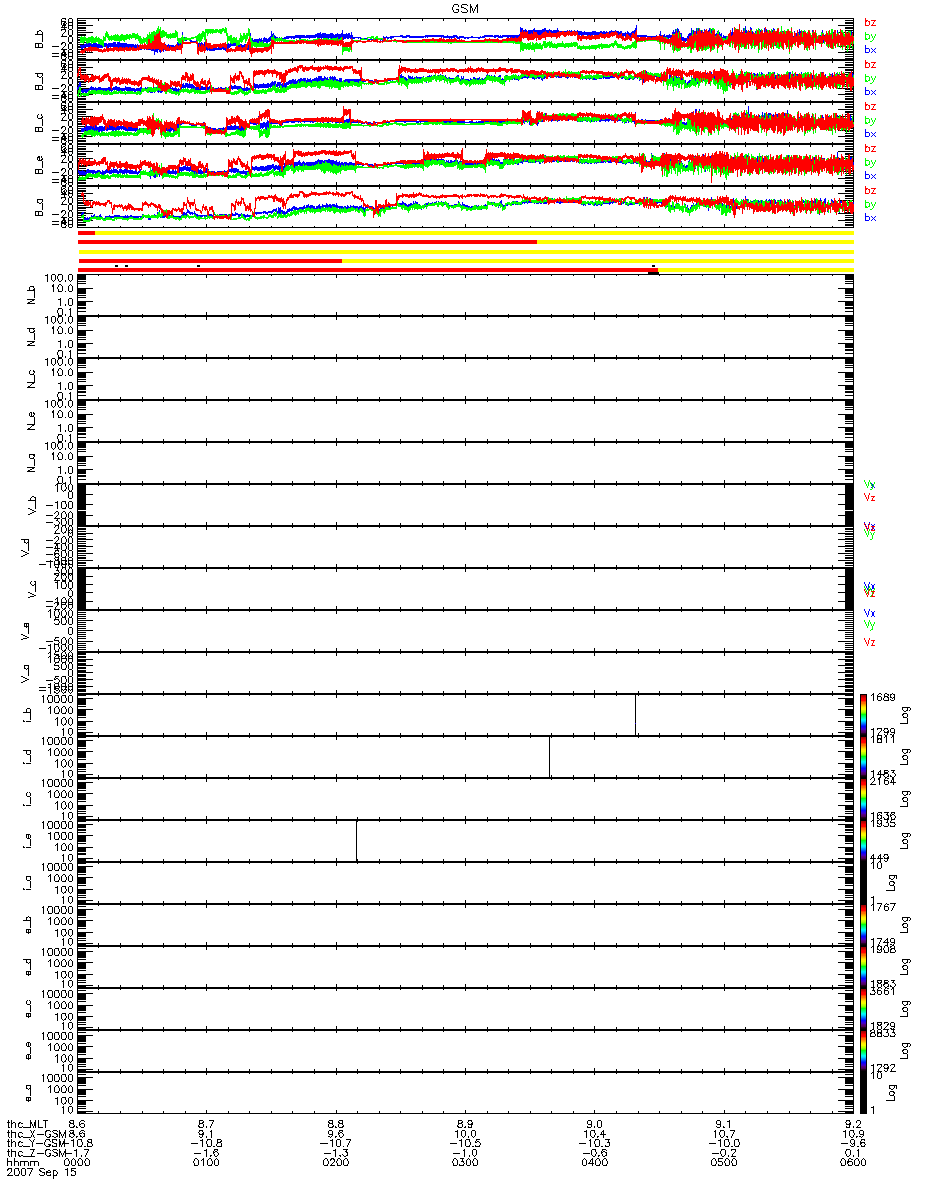
Task: Select the B_c panel axis label
Action: pos(39,123)
